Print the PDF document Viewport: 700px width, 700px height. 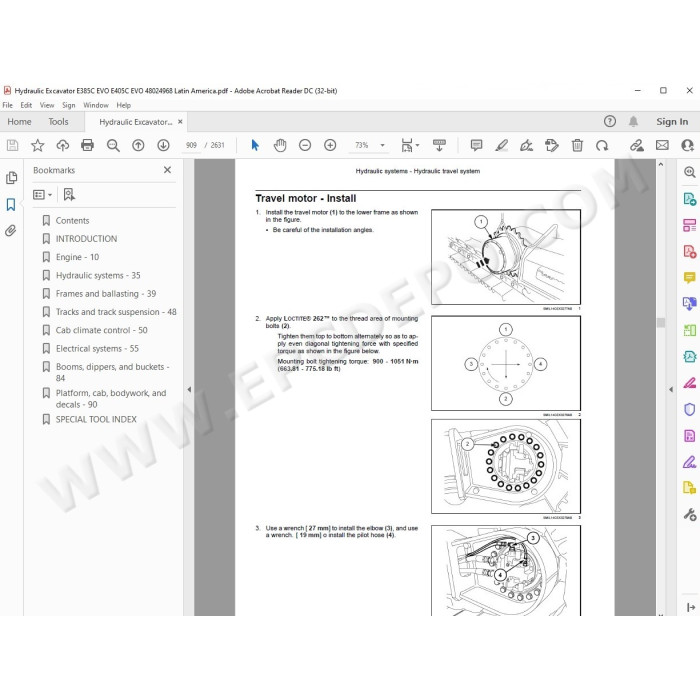(x=88, y=145)
